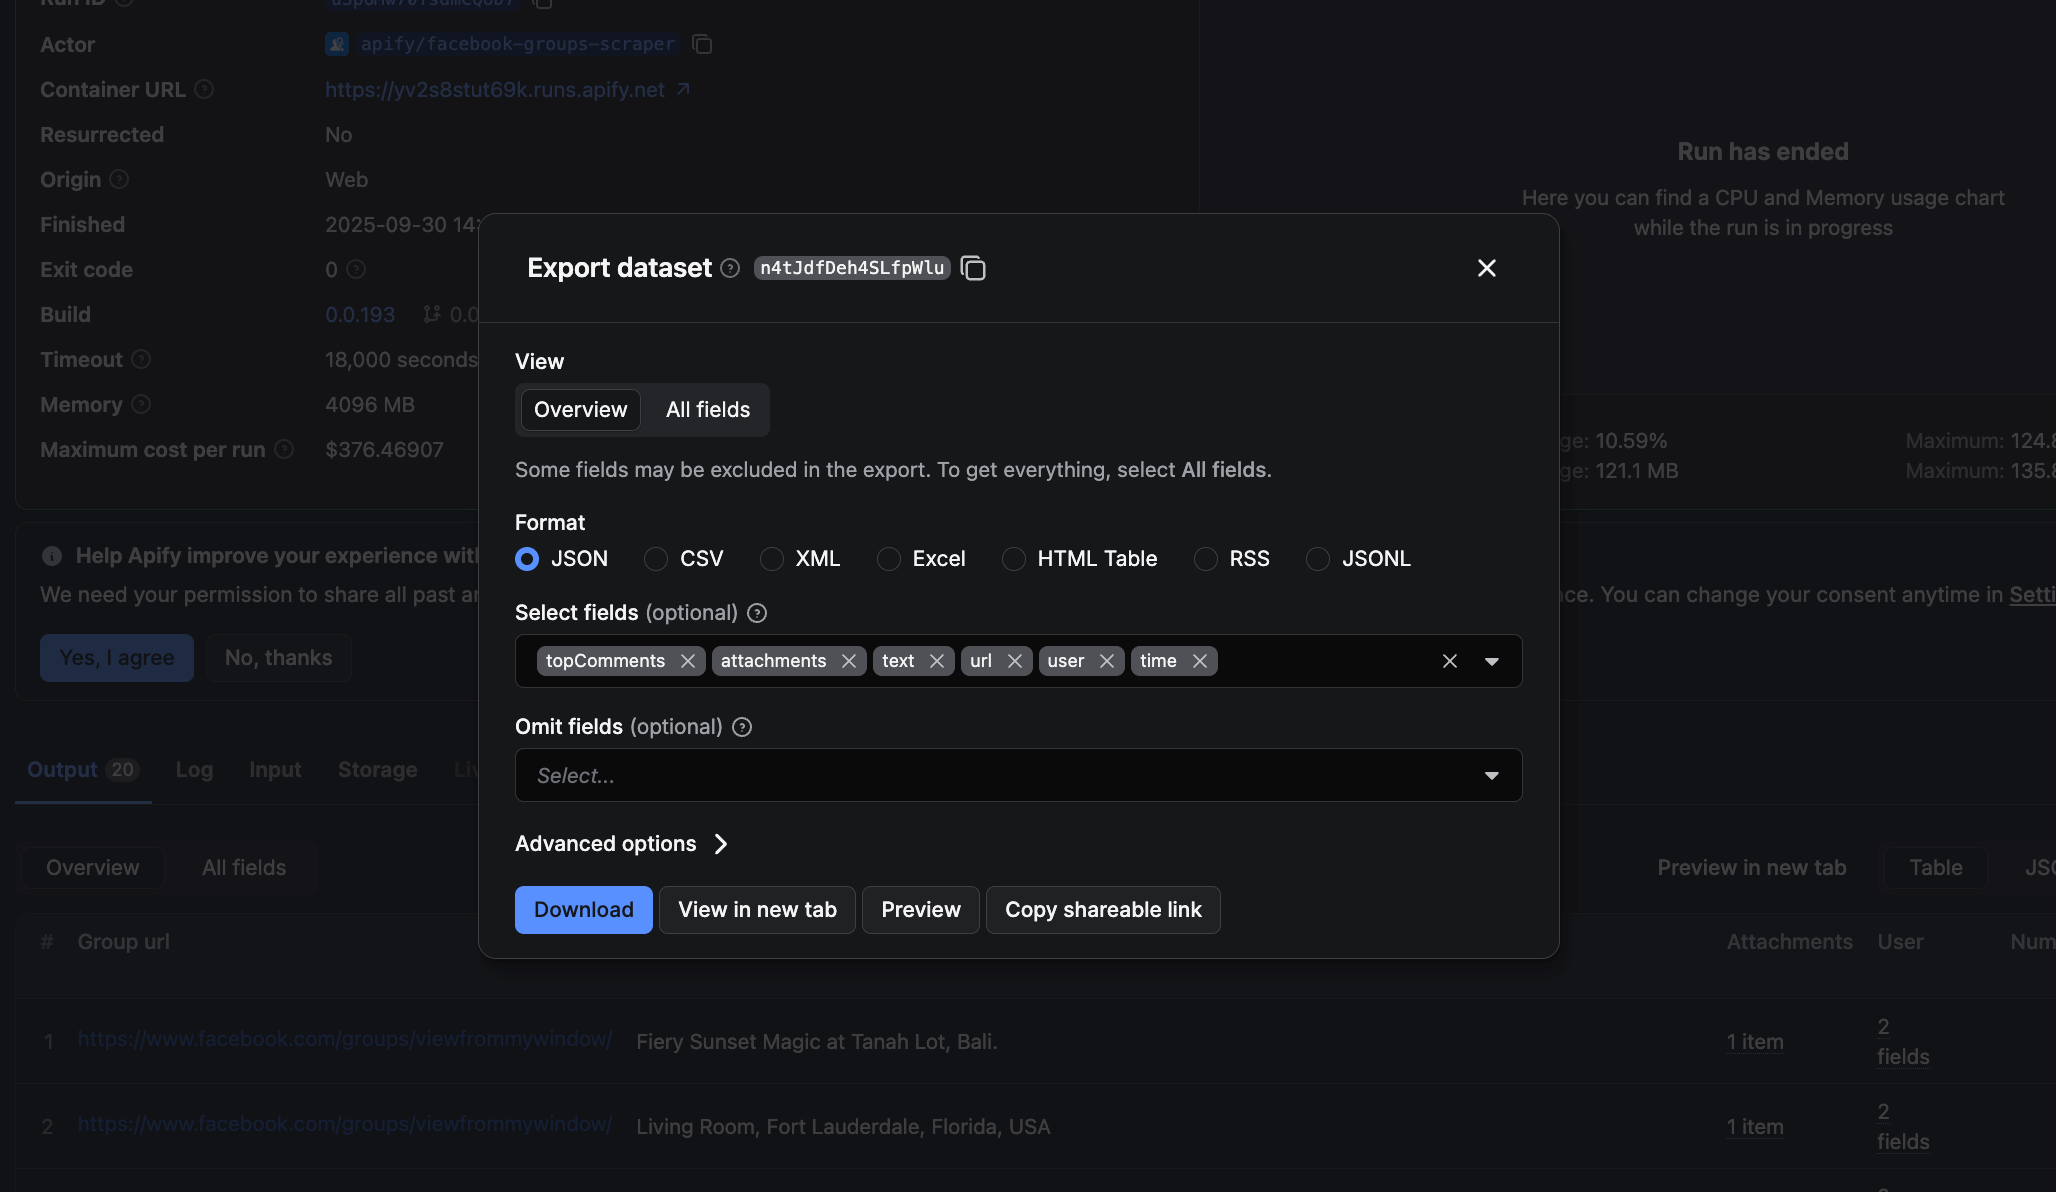The image size is (2056, 1192).
Task: Clear all selected fields with the X icon
Action: 1449,661
